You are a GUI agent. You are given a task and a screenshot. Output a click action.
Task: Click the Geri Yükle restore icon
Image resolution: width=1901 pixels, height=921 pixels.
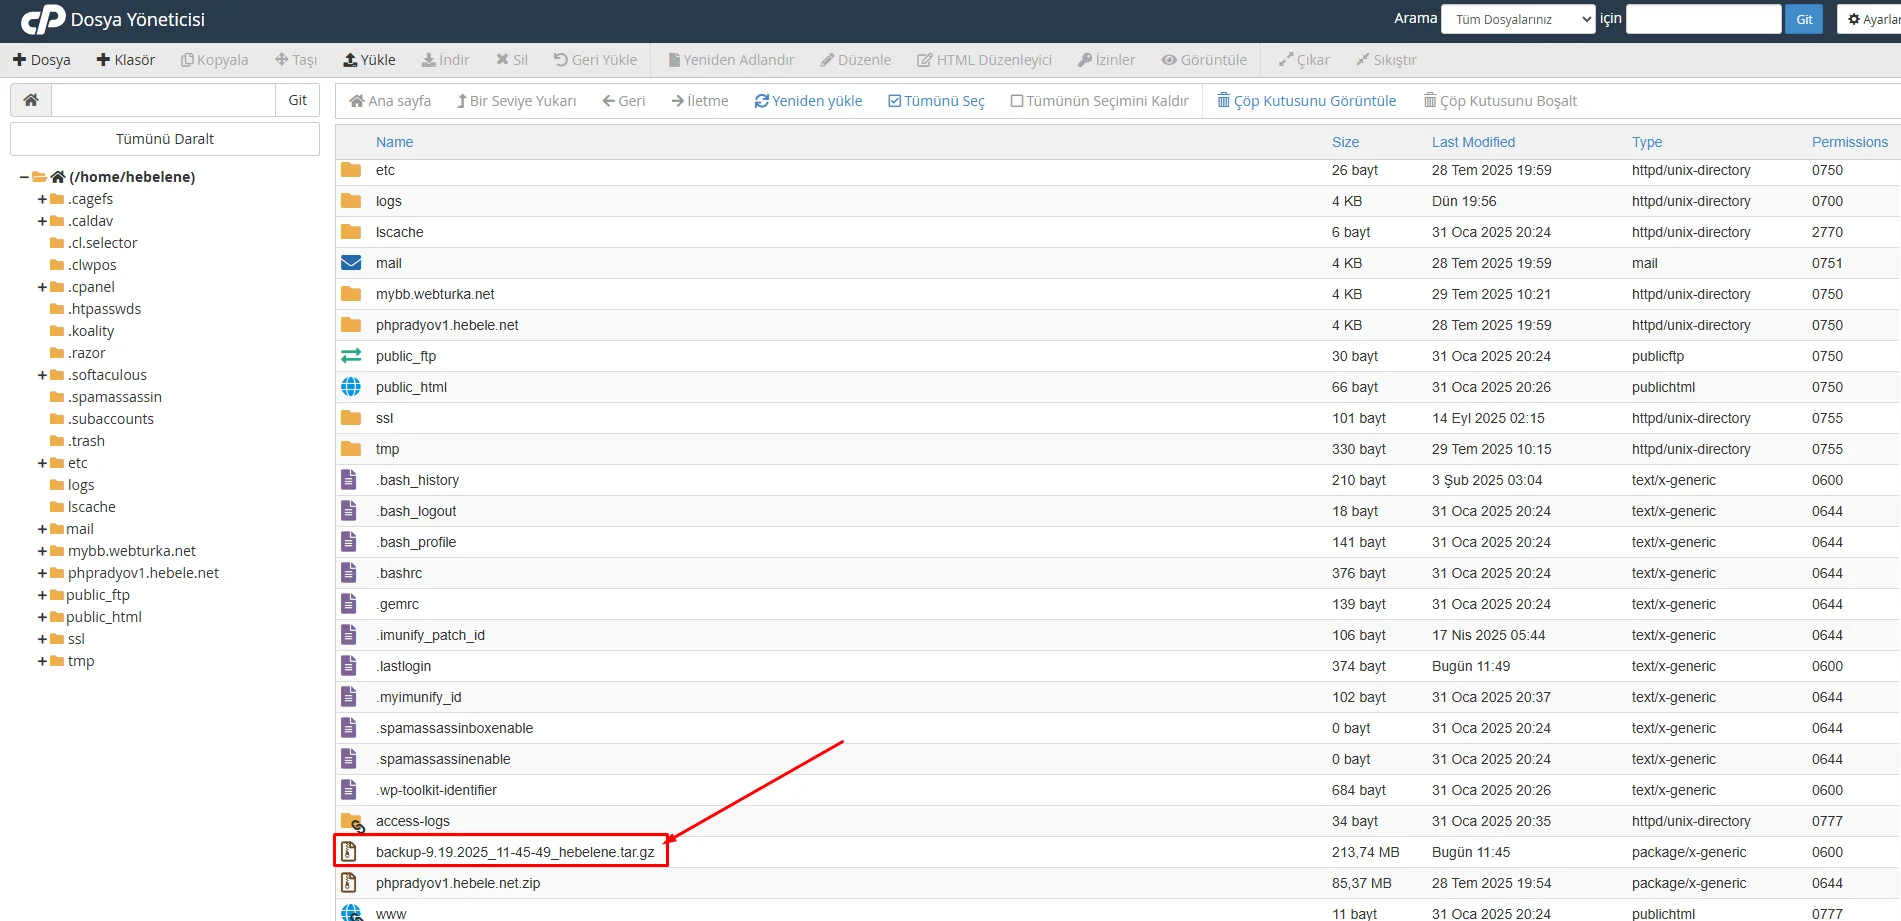(560, 59)
